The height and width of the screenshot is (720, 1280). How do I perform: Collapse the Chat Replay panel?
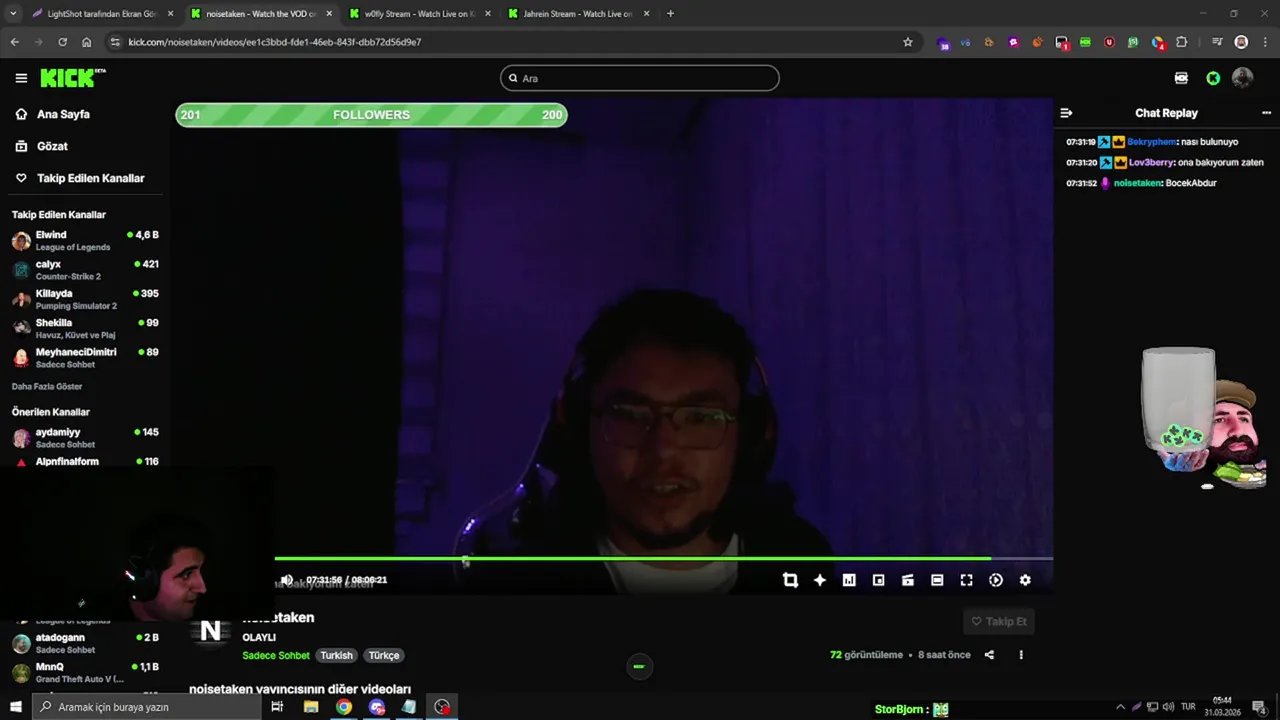pos(1066,113)
